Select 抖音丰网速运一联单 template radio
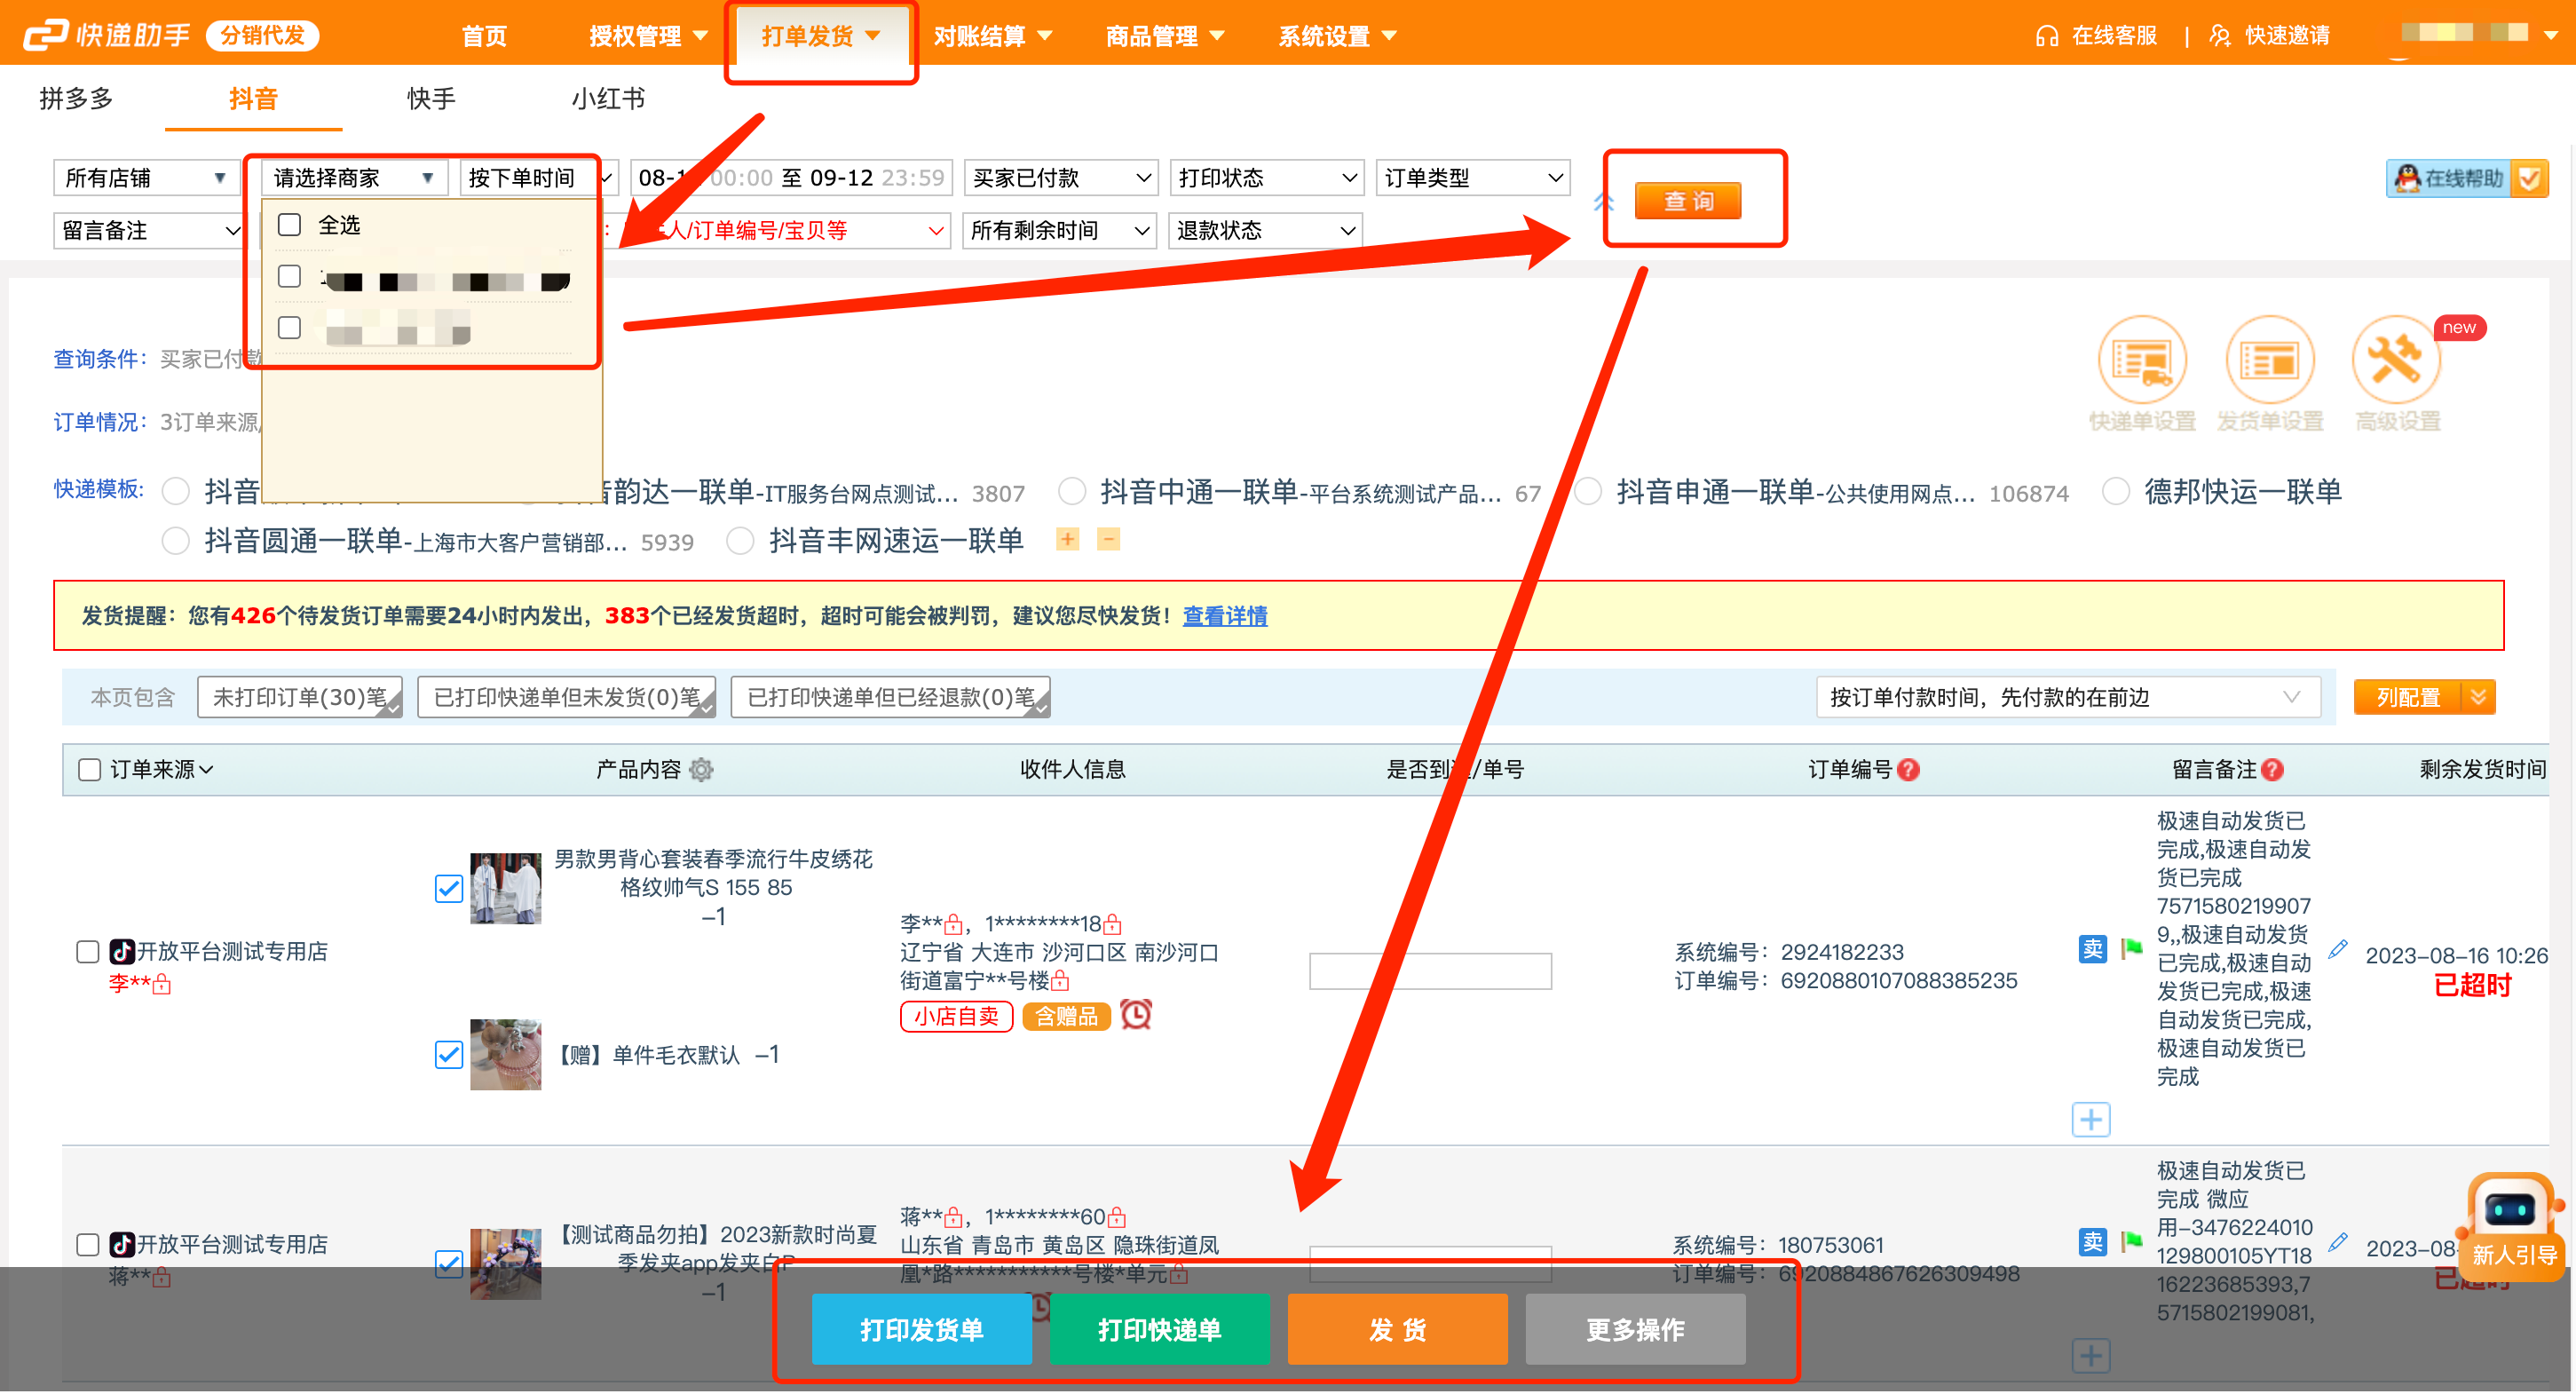Image resolution: width=2576 pixels, height=1394 pixels. [x=740, y=540]
